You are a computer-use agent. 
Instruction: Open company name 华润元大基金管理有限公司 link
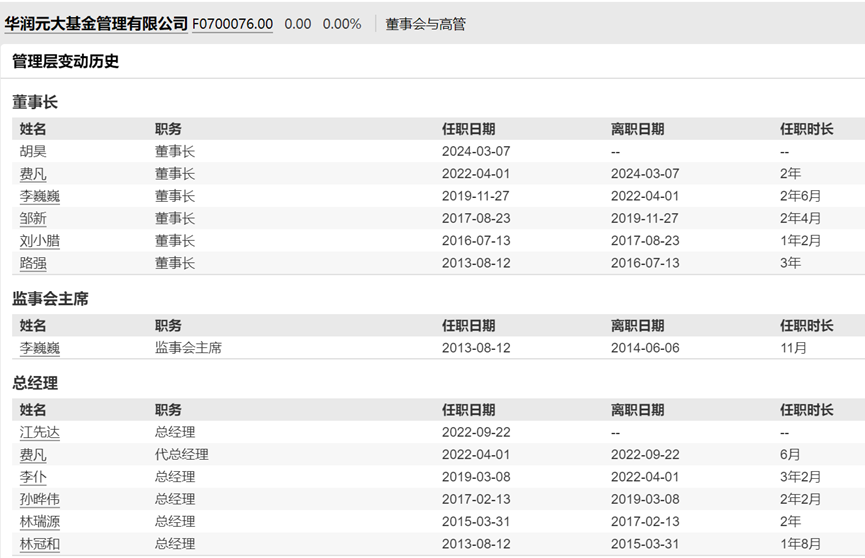[96, 24]
